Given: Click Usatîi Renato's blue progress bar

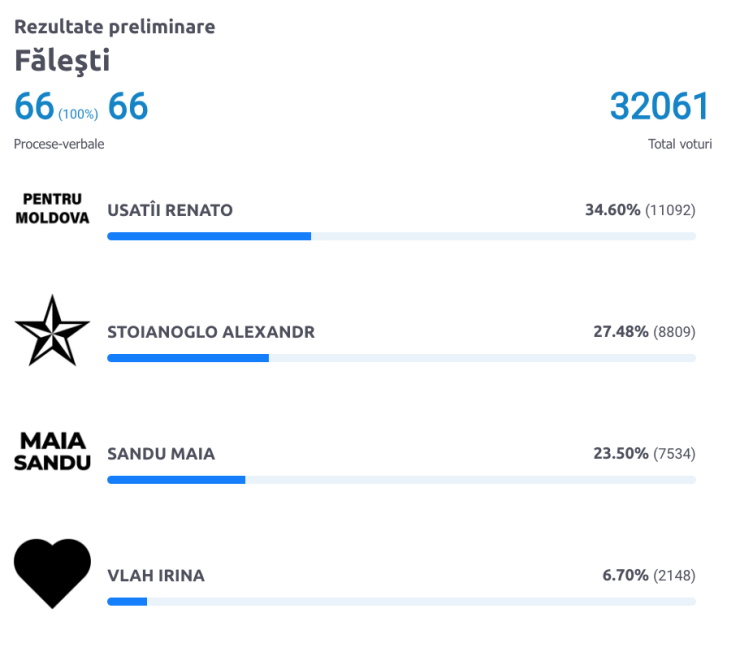Looking at the screenshot, I should 402,236.
